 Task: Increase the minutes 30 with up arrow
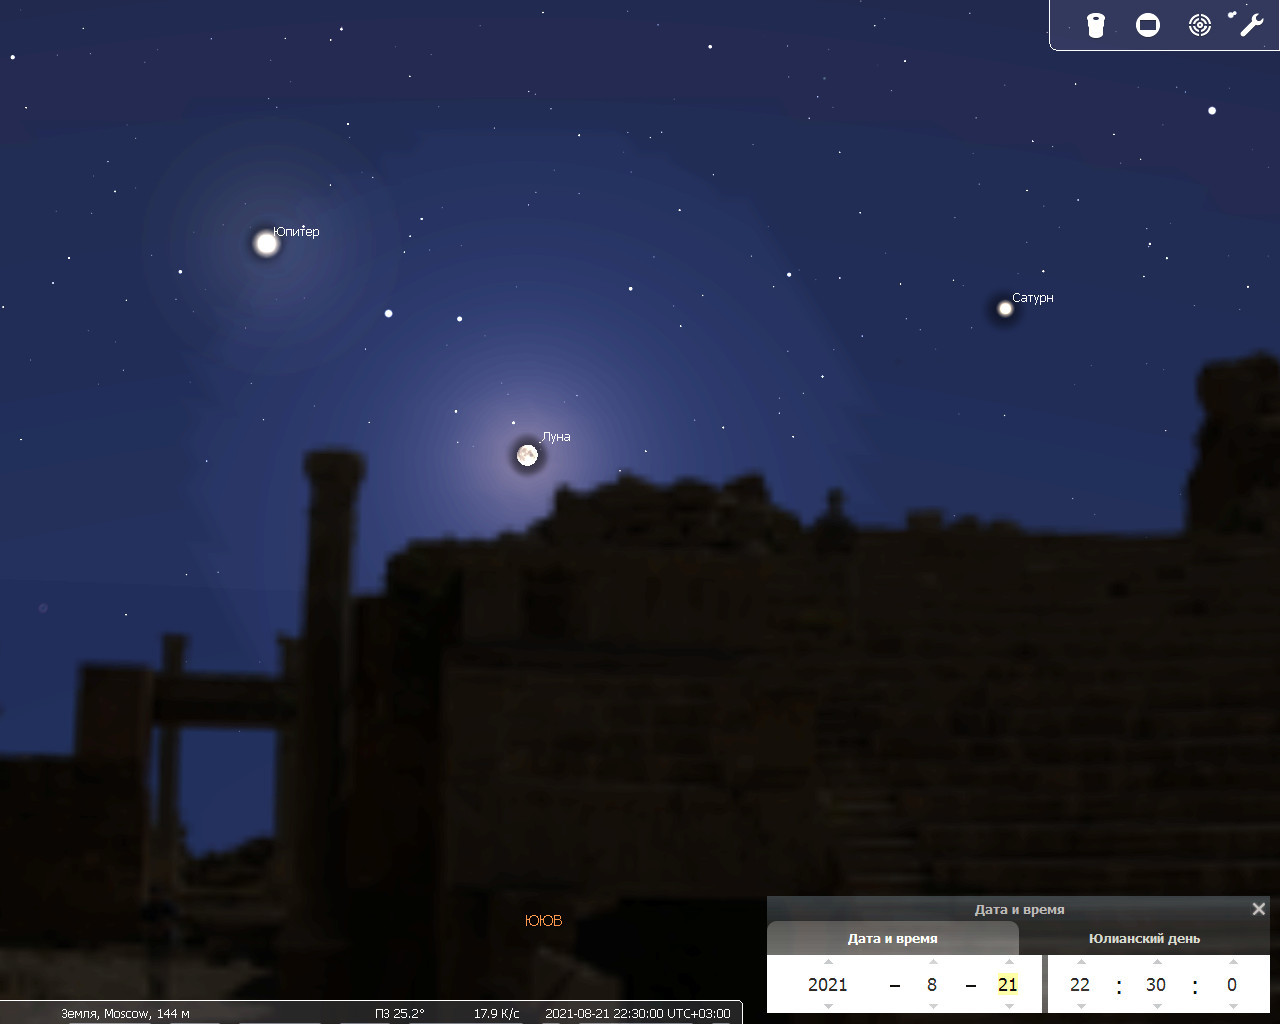1156,962
